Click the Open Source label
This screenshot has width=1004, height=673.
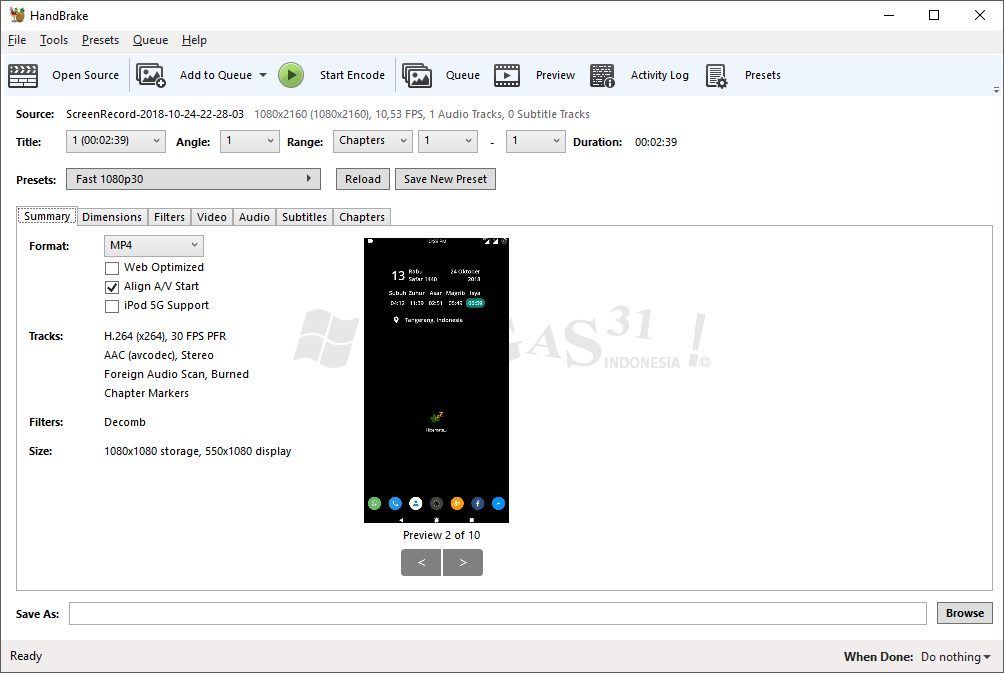tap(85, 75)
